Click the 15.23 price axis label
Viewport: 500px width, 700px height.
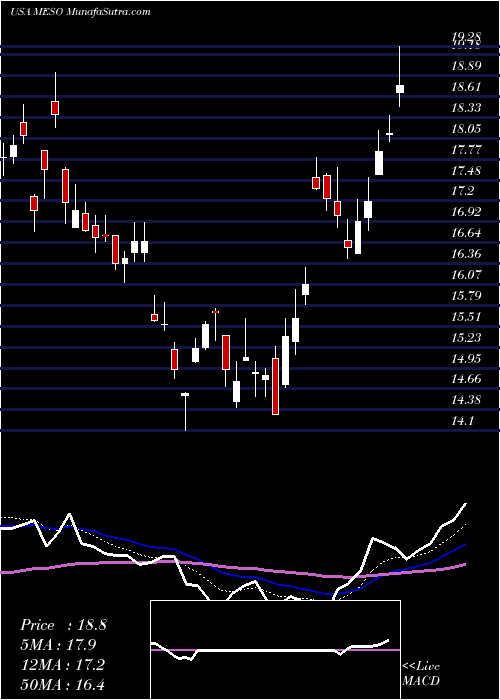tap(466, 337)
